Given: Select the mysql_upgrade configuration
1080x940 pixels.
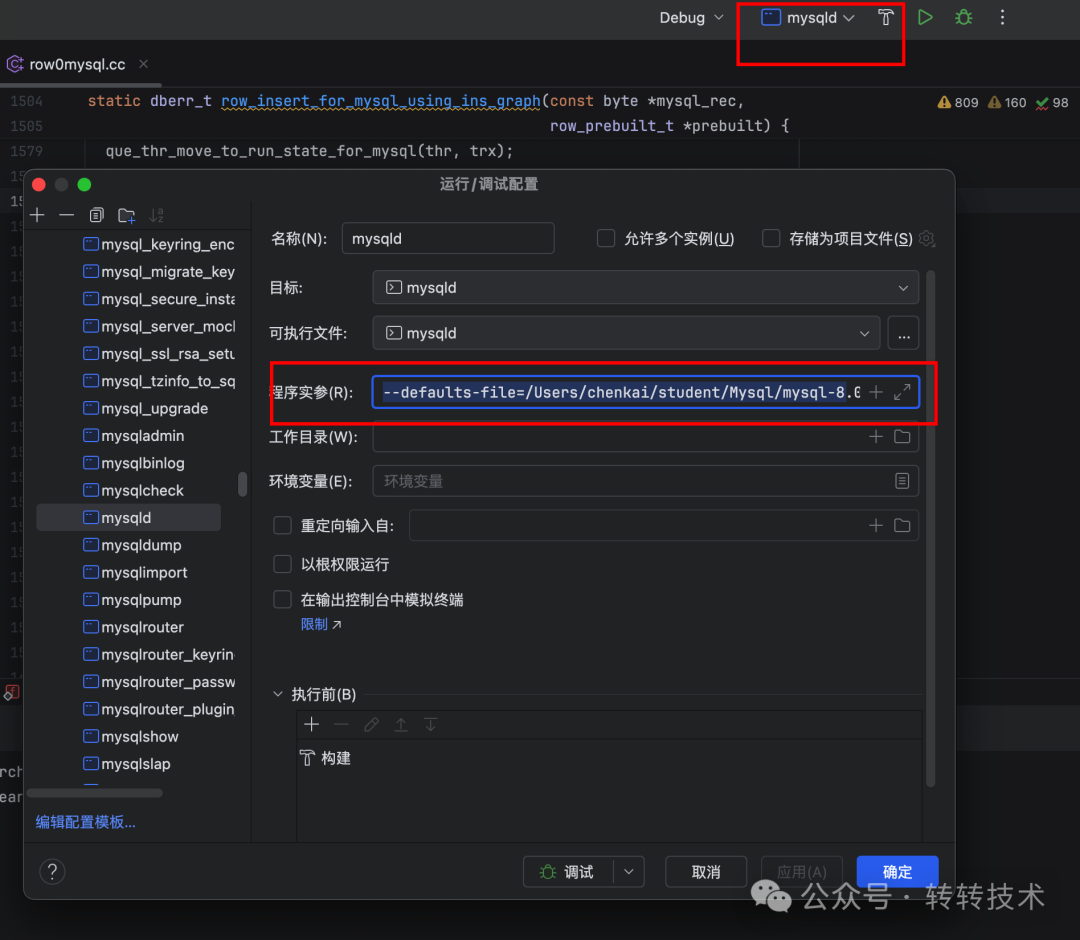Looking at the screenshot, I should click(154, 408).
